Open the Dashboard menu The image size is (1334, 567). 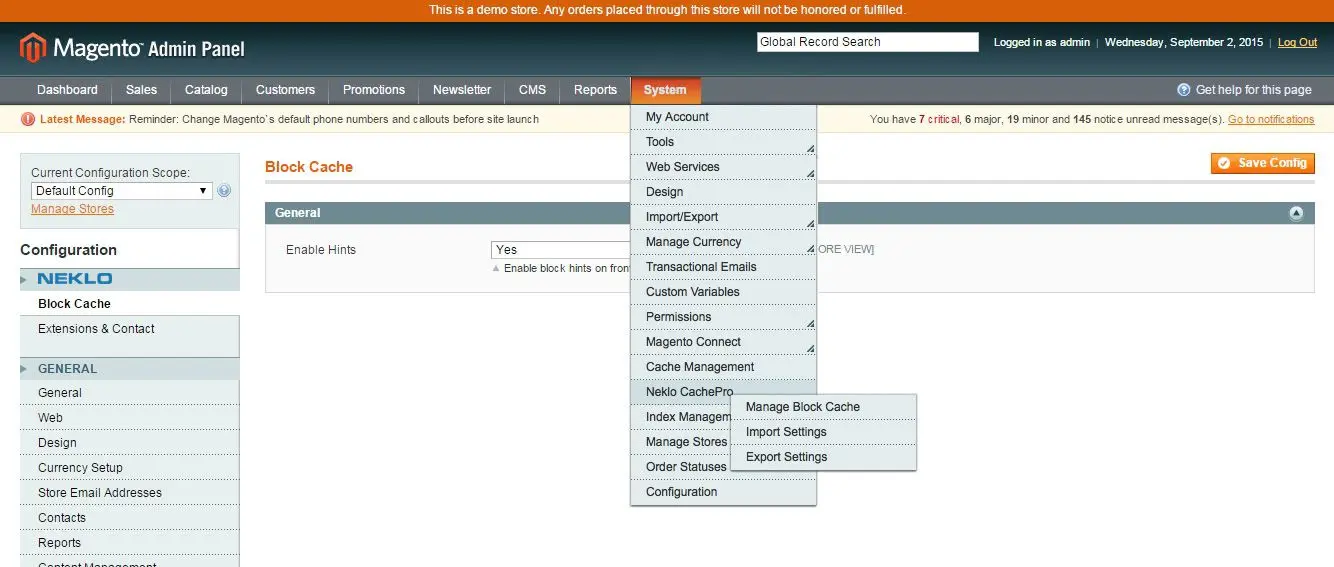67,90
